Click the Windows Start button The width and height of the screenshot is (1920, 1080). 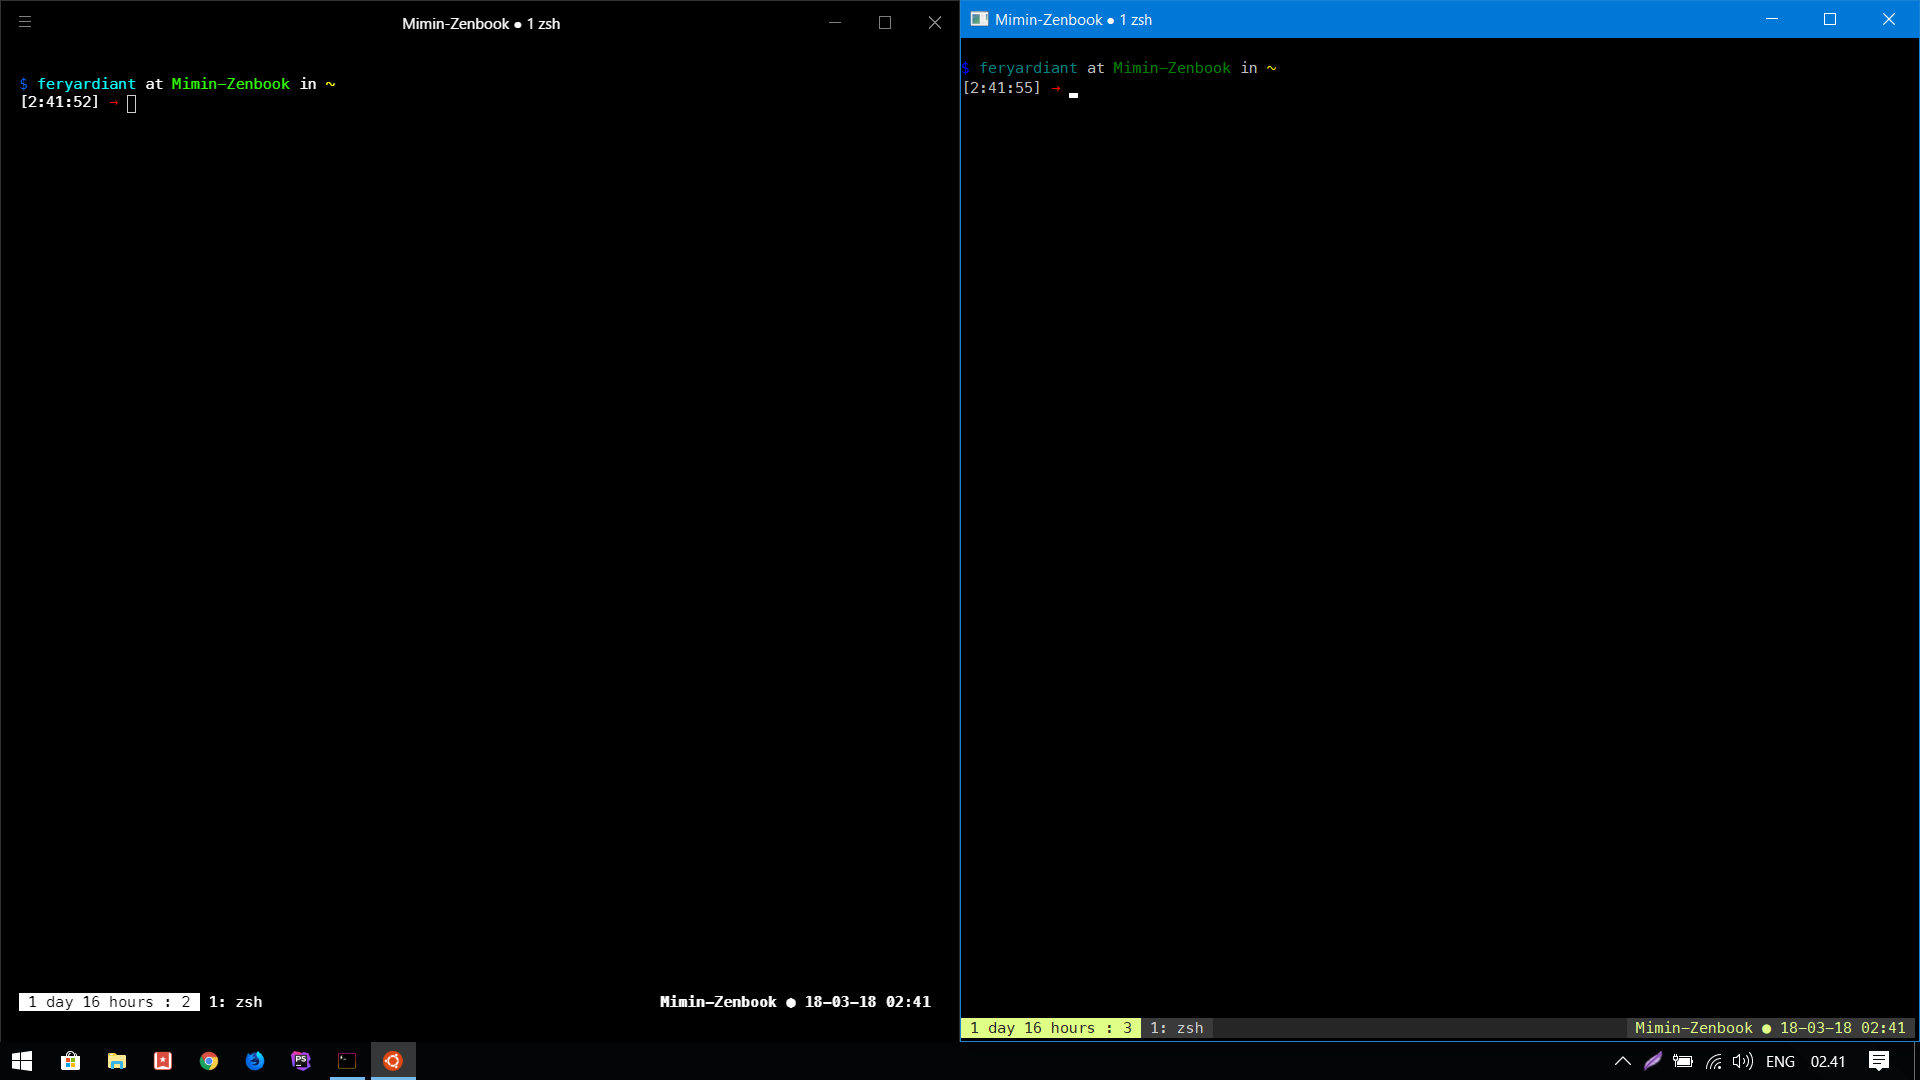click(22, 1061)
